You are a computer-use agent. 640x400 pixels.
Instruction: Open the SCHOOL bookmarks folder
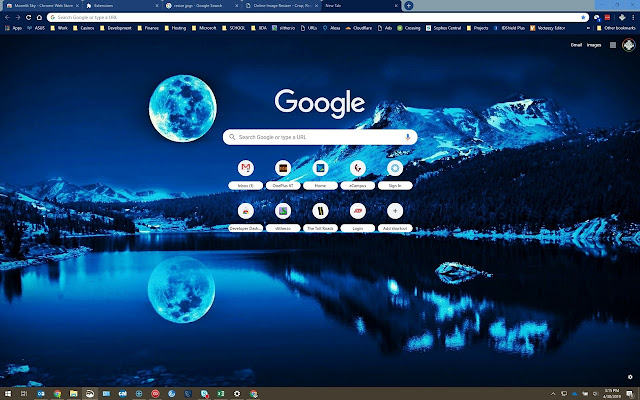(234, 28)
